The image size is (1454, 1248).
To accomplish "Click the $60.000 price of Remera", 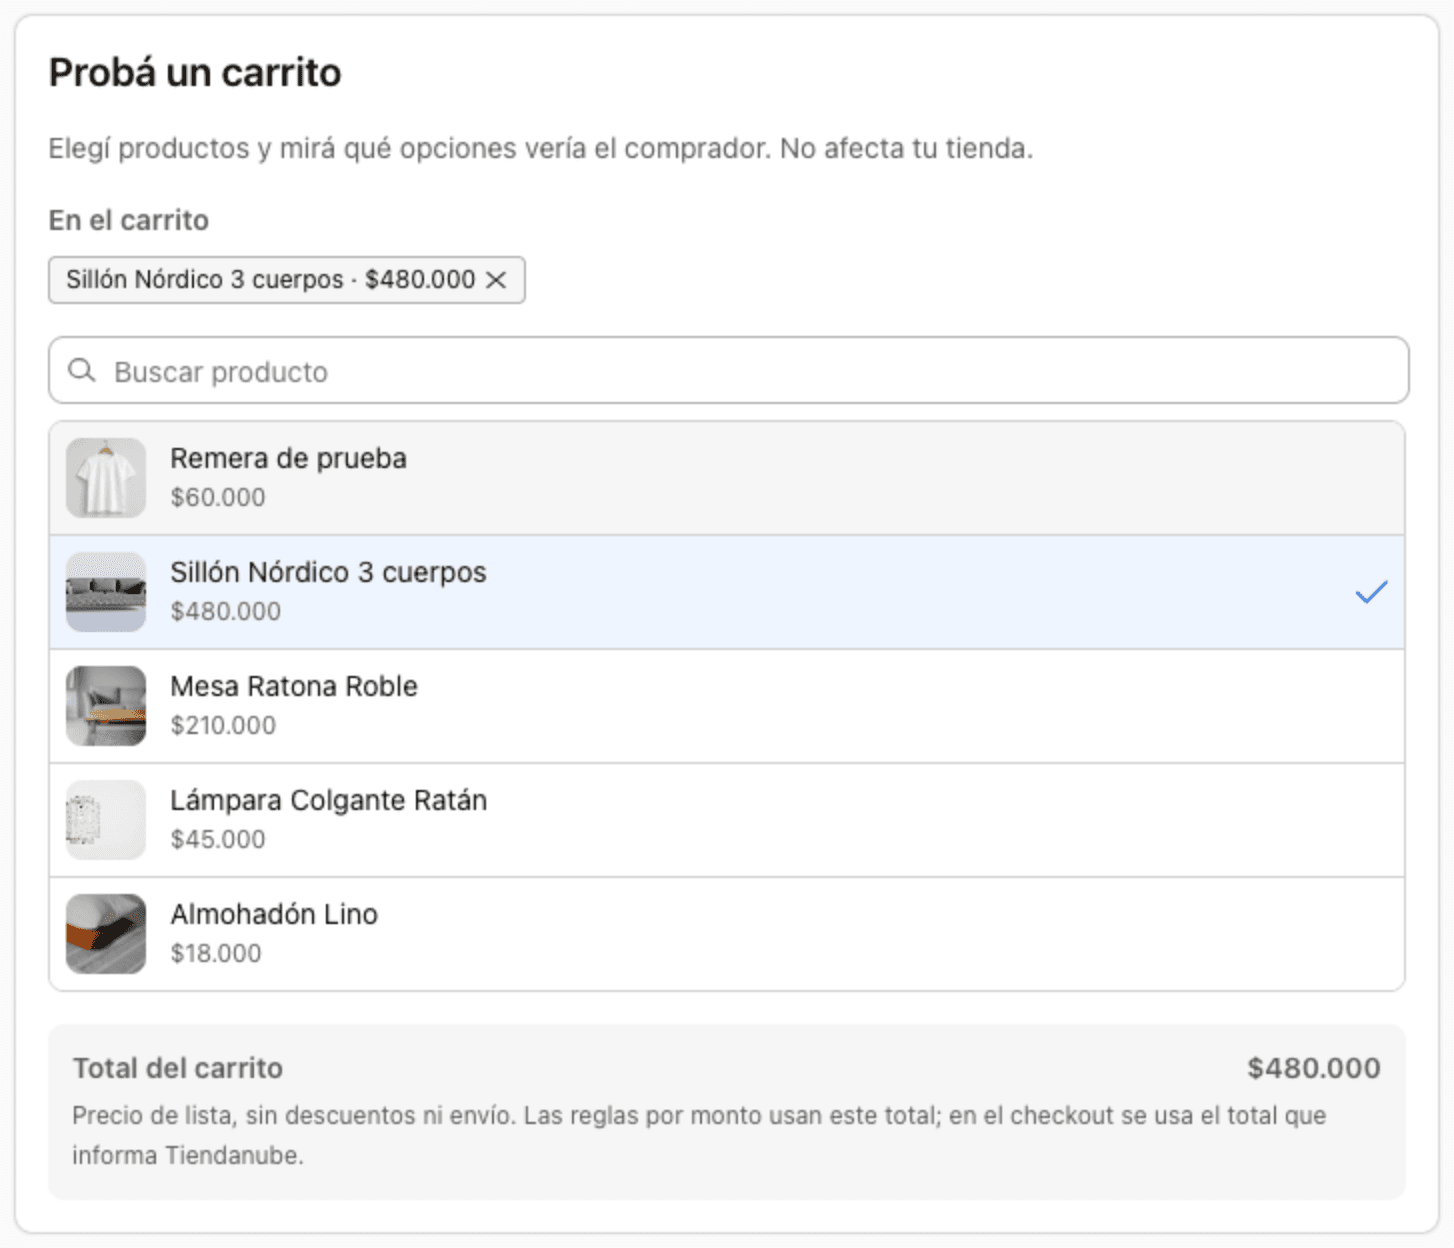I will coord(218,497).
